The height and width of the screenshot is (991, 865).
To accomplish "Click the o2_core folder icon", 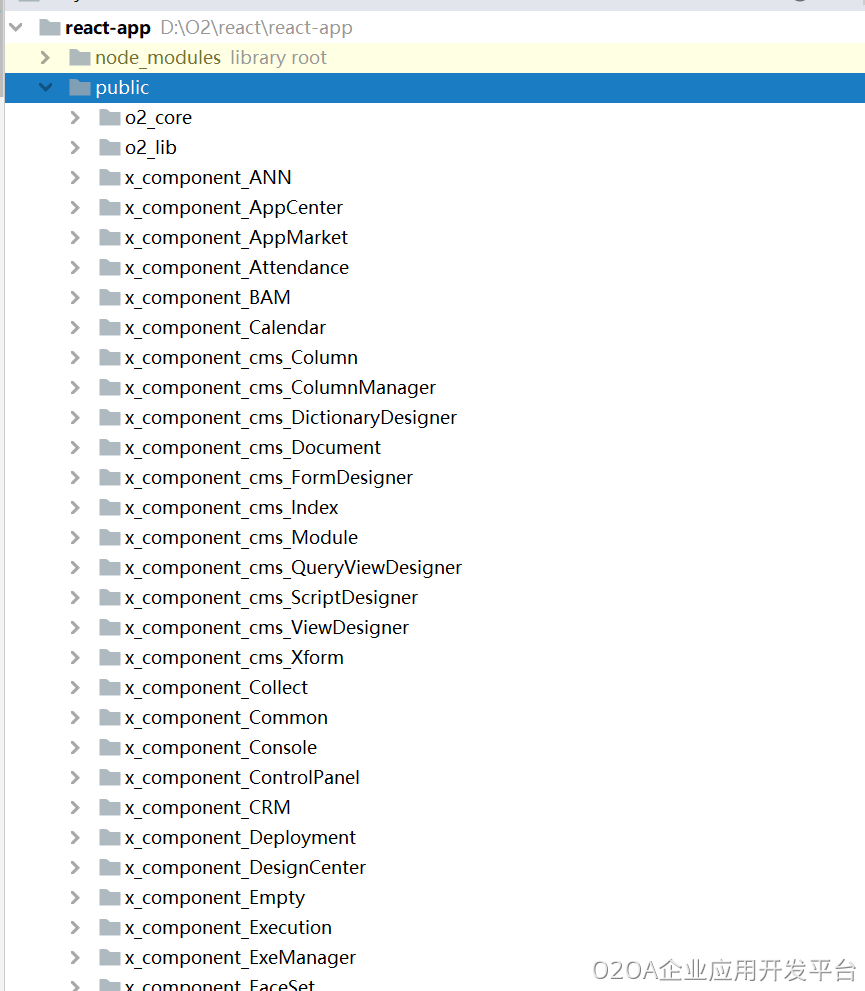I will point(109,118).
